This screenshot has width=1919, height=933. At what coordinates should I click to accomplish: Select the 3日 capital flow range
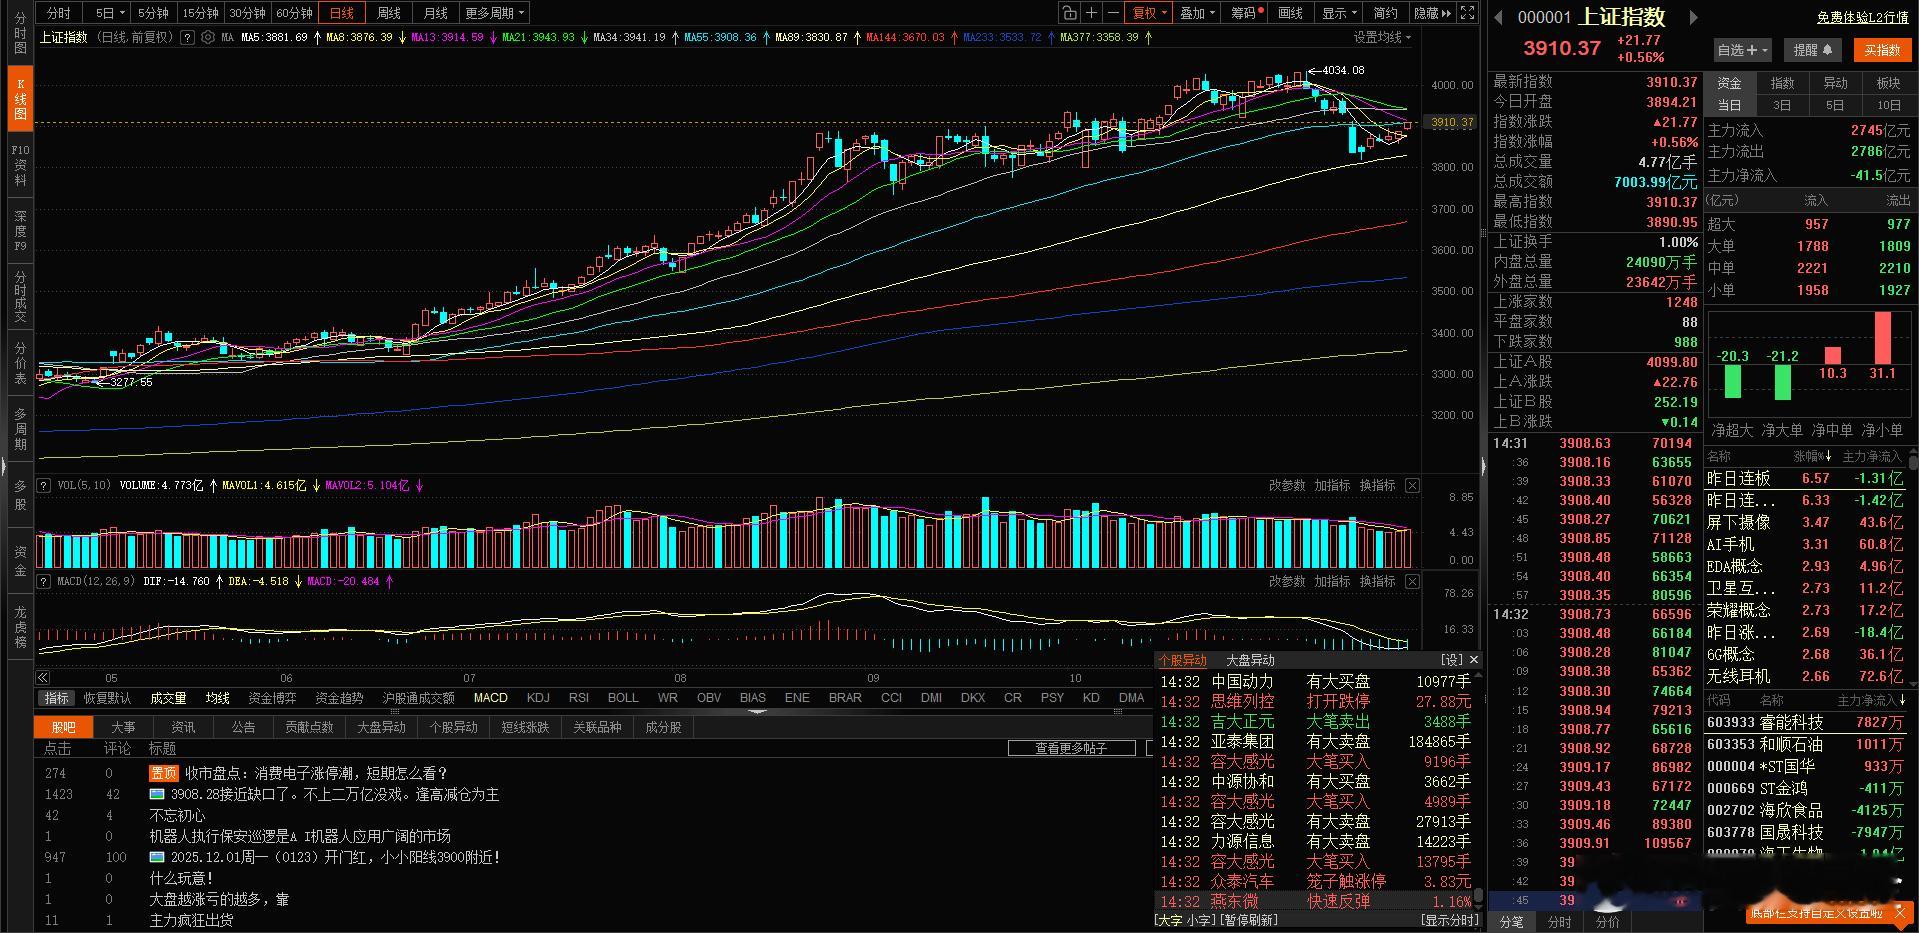pos(1782,105)
